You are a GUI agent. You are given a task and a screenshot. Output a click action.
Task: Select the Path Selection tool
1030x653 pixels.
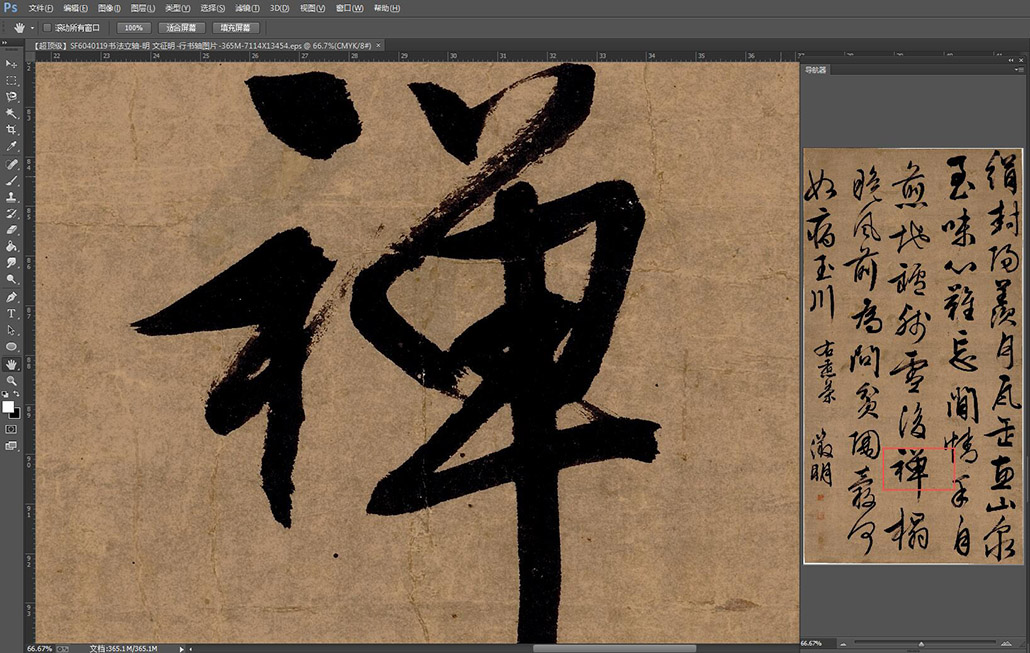pos(11,330)
